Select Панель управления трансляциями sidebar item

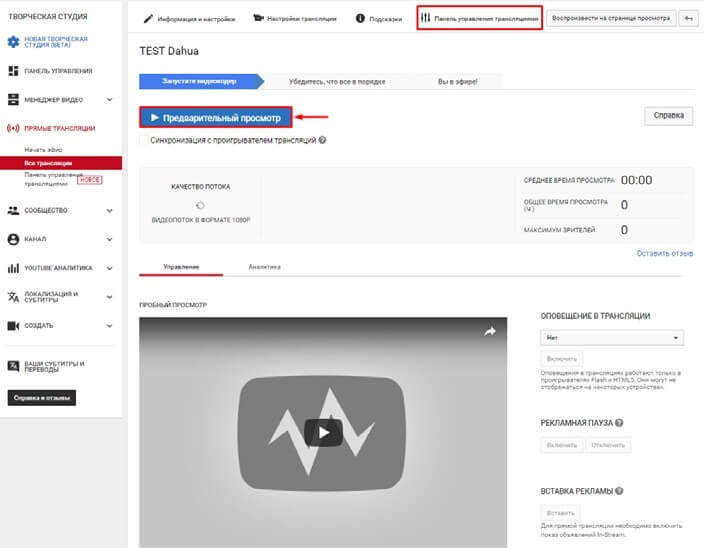(x=53, y=179)
